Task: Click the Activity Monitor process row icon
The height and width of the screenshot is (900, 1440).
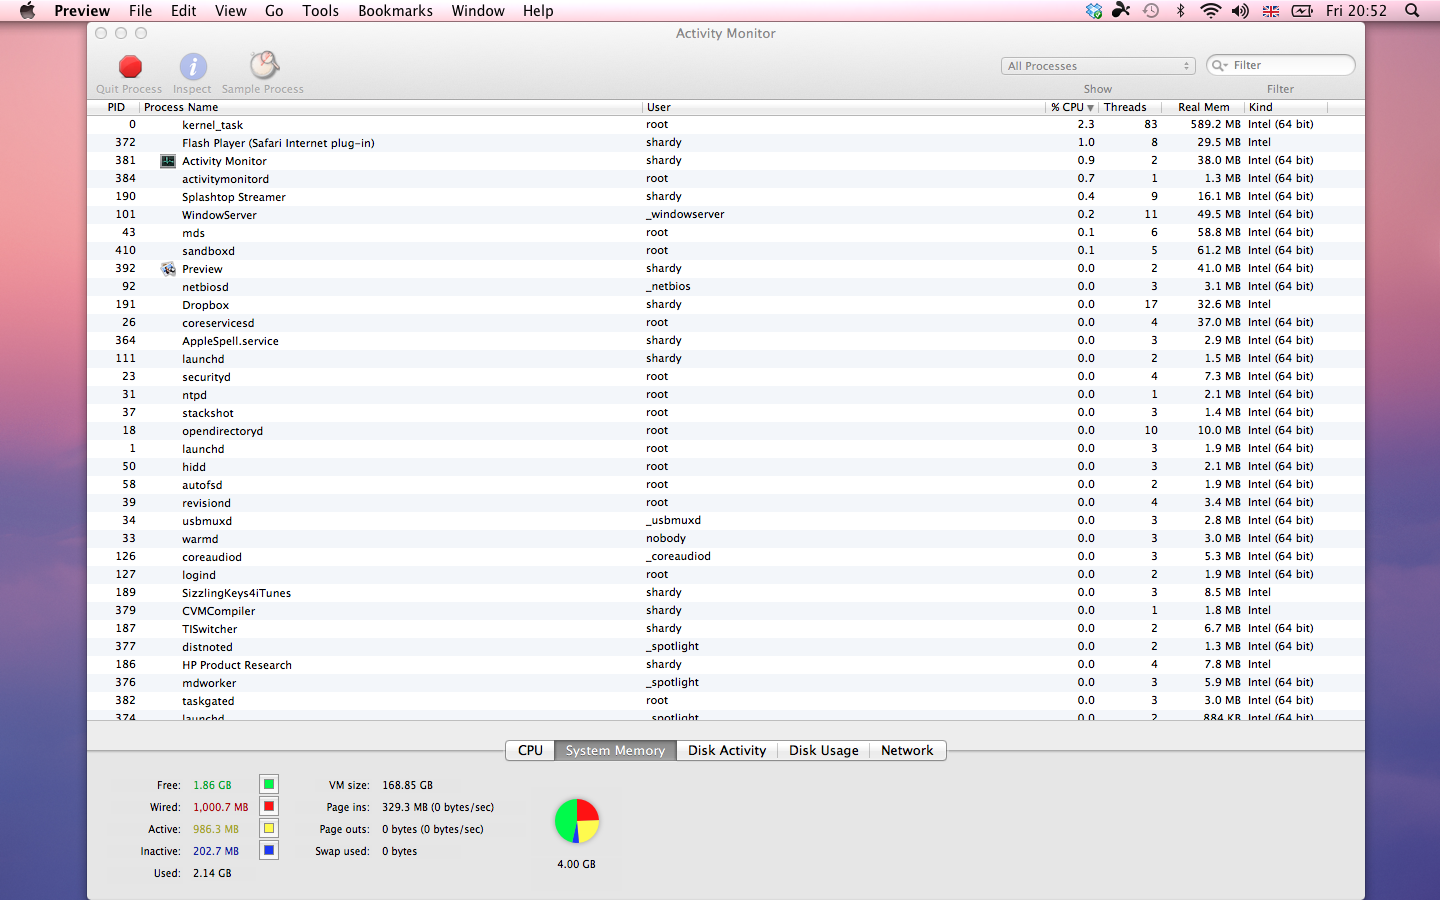Action: tap(168, 161)
